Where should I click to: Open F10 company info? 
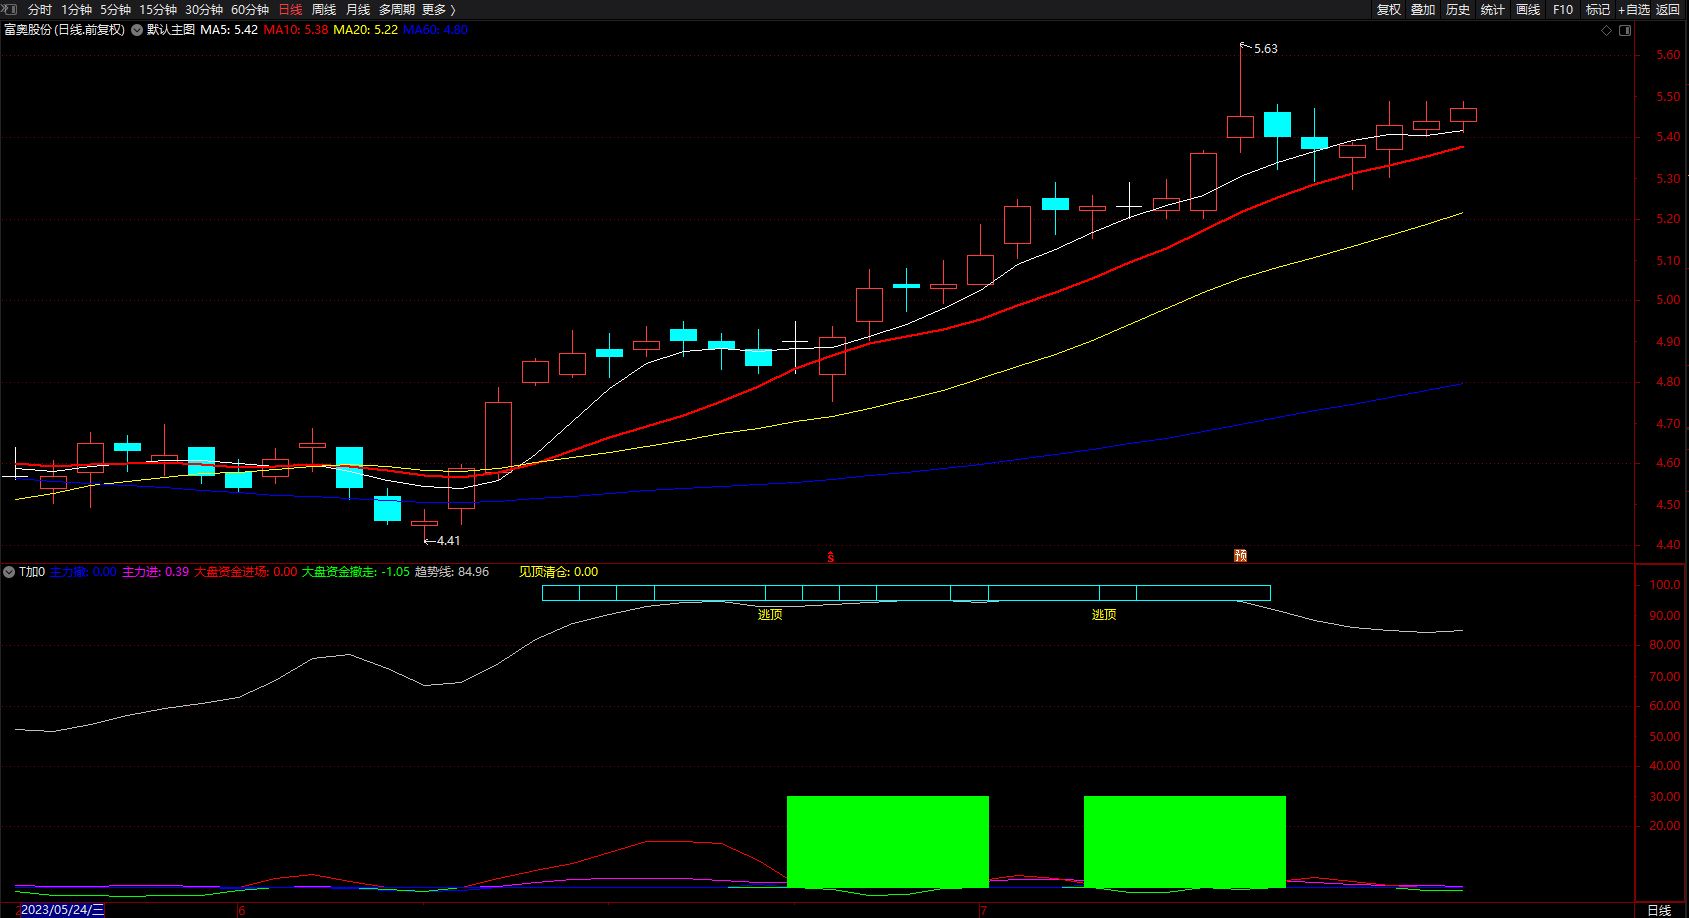coord(1563,9)
